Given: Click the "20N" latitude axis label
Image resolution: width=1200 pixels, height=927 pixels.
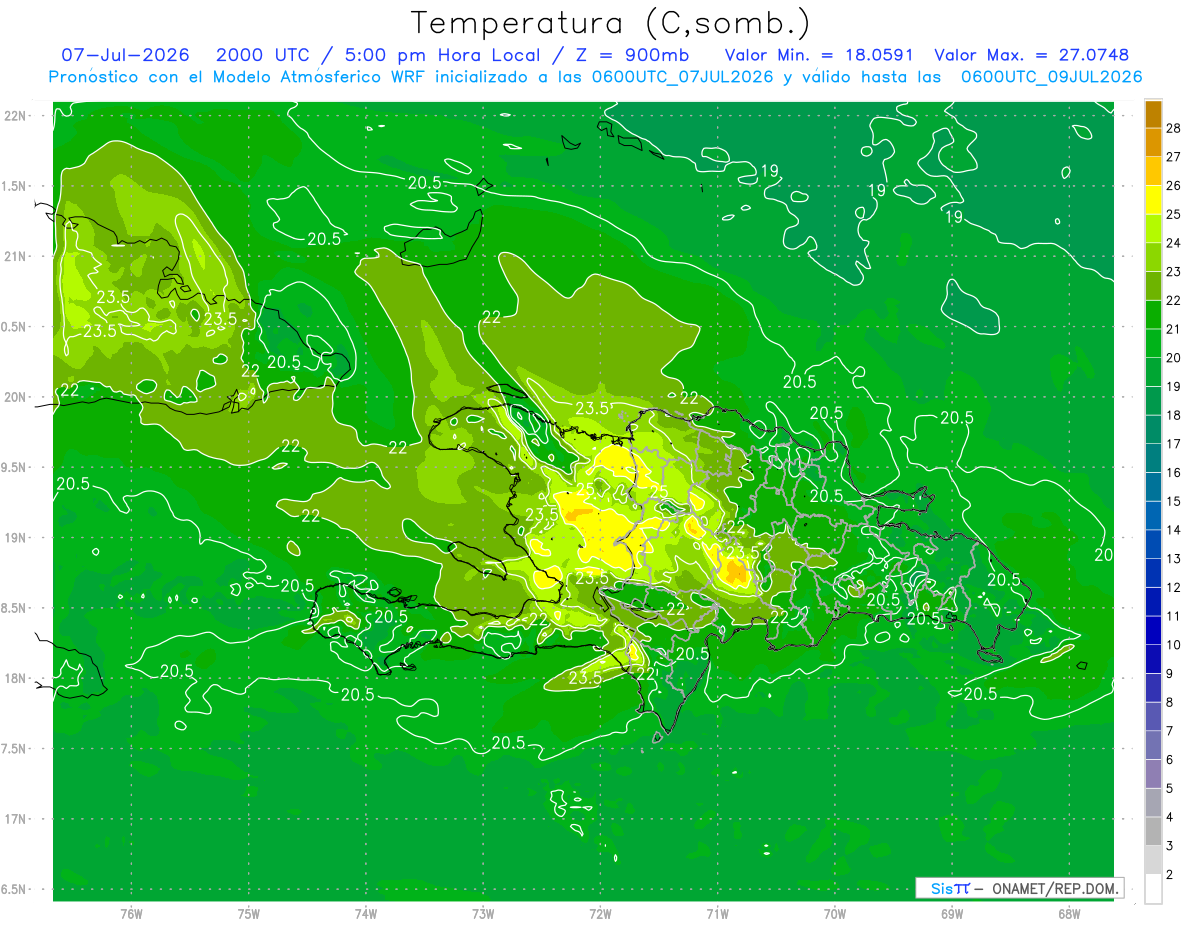Looking at the screenshot, I should (x=15, y=397).
